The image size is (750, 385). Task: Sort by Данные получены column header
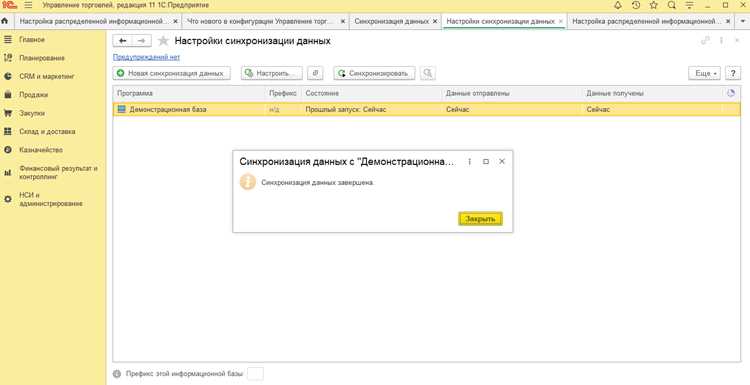tap(652, 94)
